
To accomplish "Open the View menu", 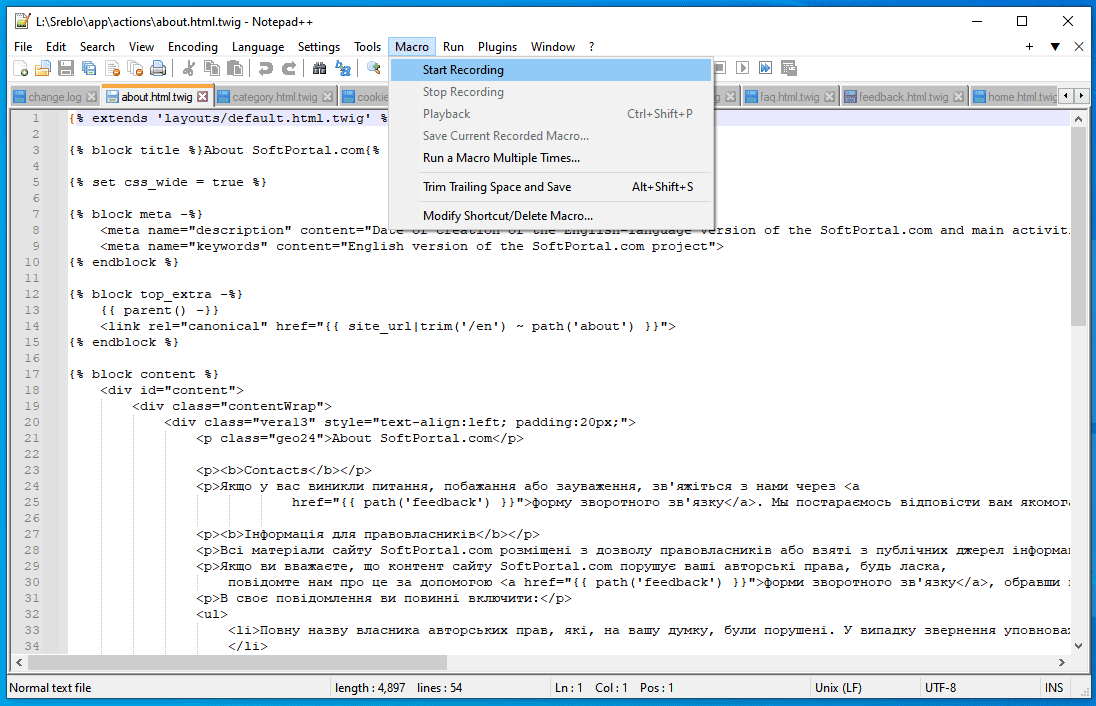I will (x=141, y=47).
